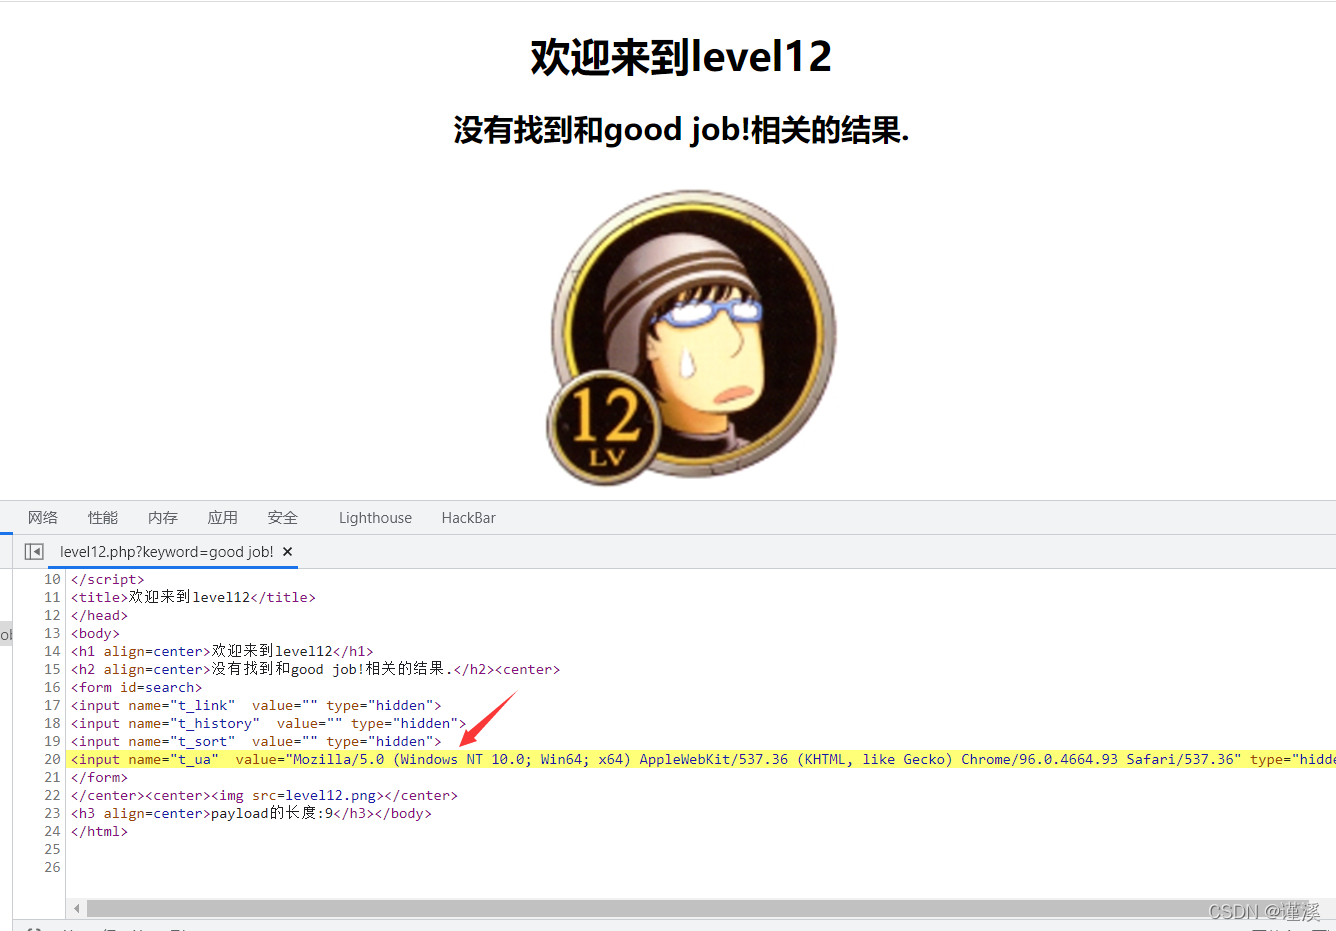Toggle the navigator sidebar icon

click(x=34, y=551)
